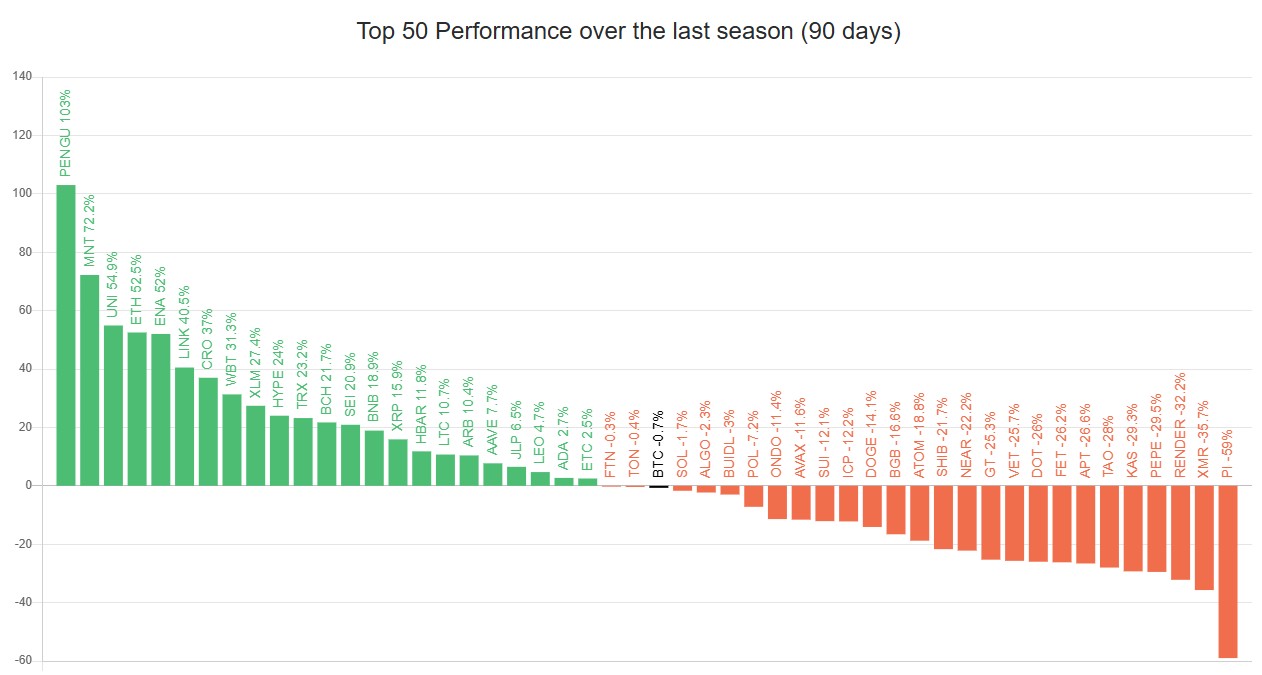
Task: Click the green PENGU bar
Action: click(x=66, y=335)
